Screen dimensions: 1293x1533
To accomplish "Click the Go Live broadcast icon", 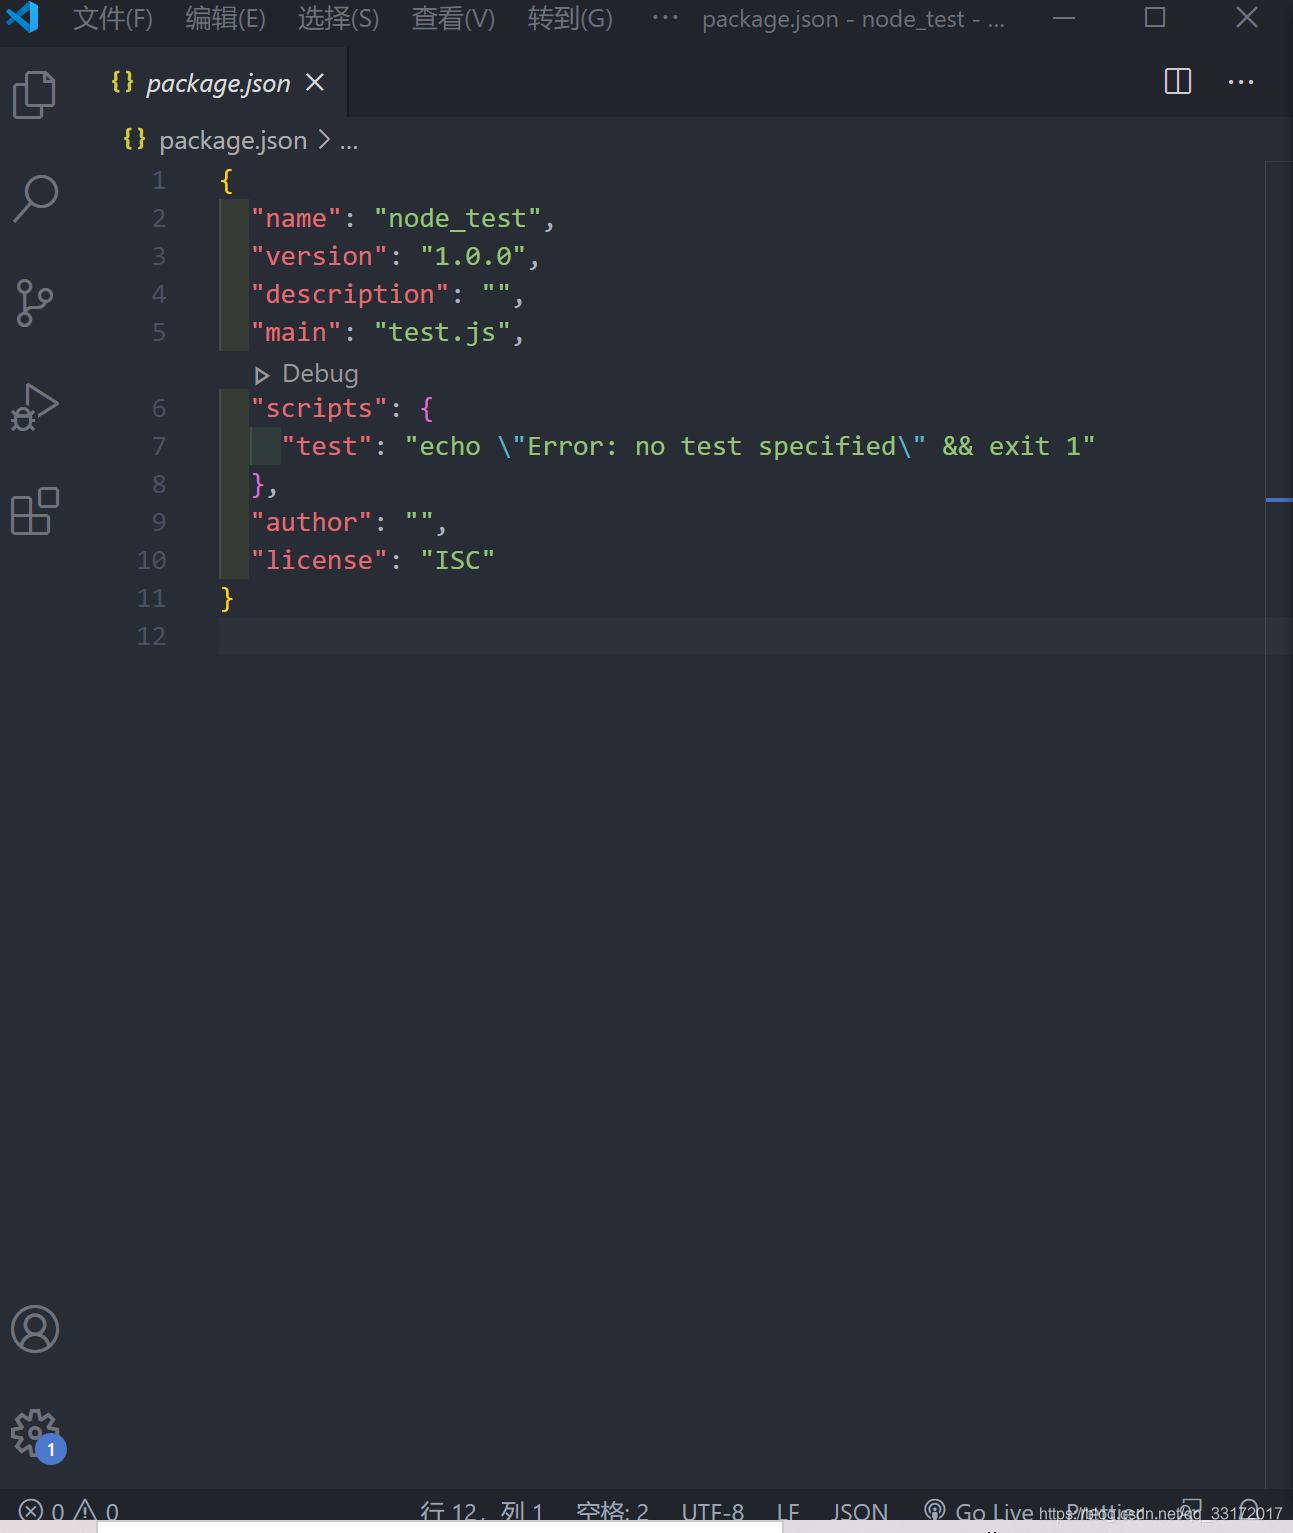I will pos(934,1510).
